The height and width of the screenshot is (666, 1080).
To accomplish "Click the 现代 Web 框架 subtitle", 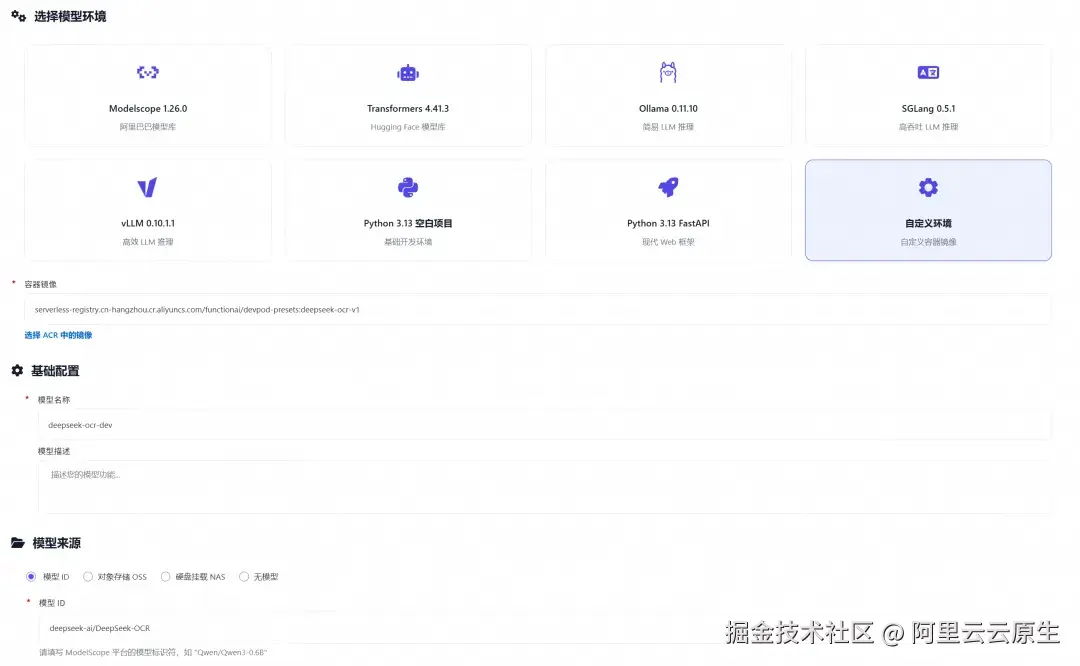I will pos(668,242).
